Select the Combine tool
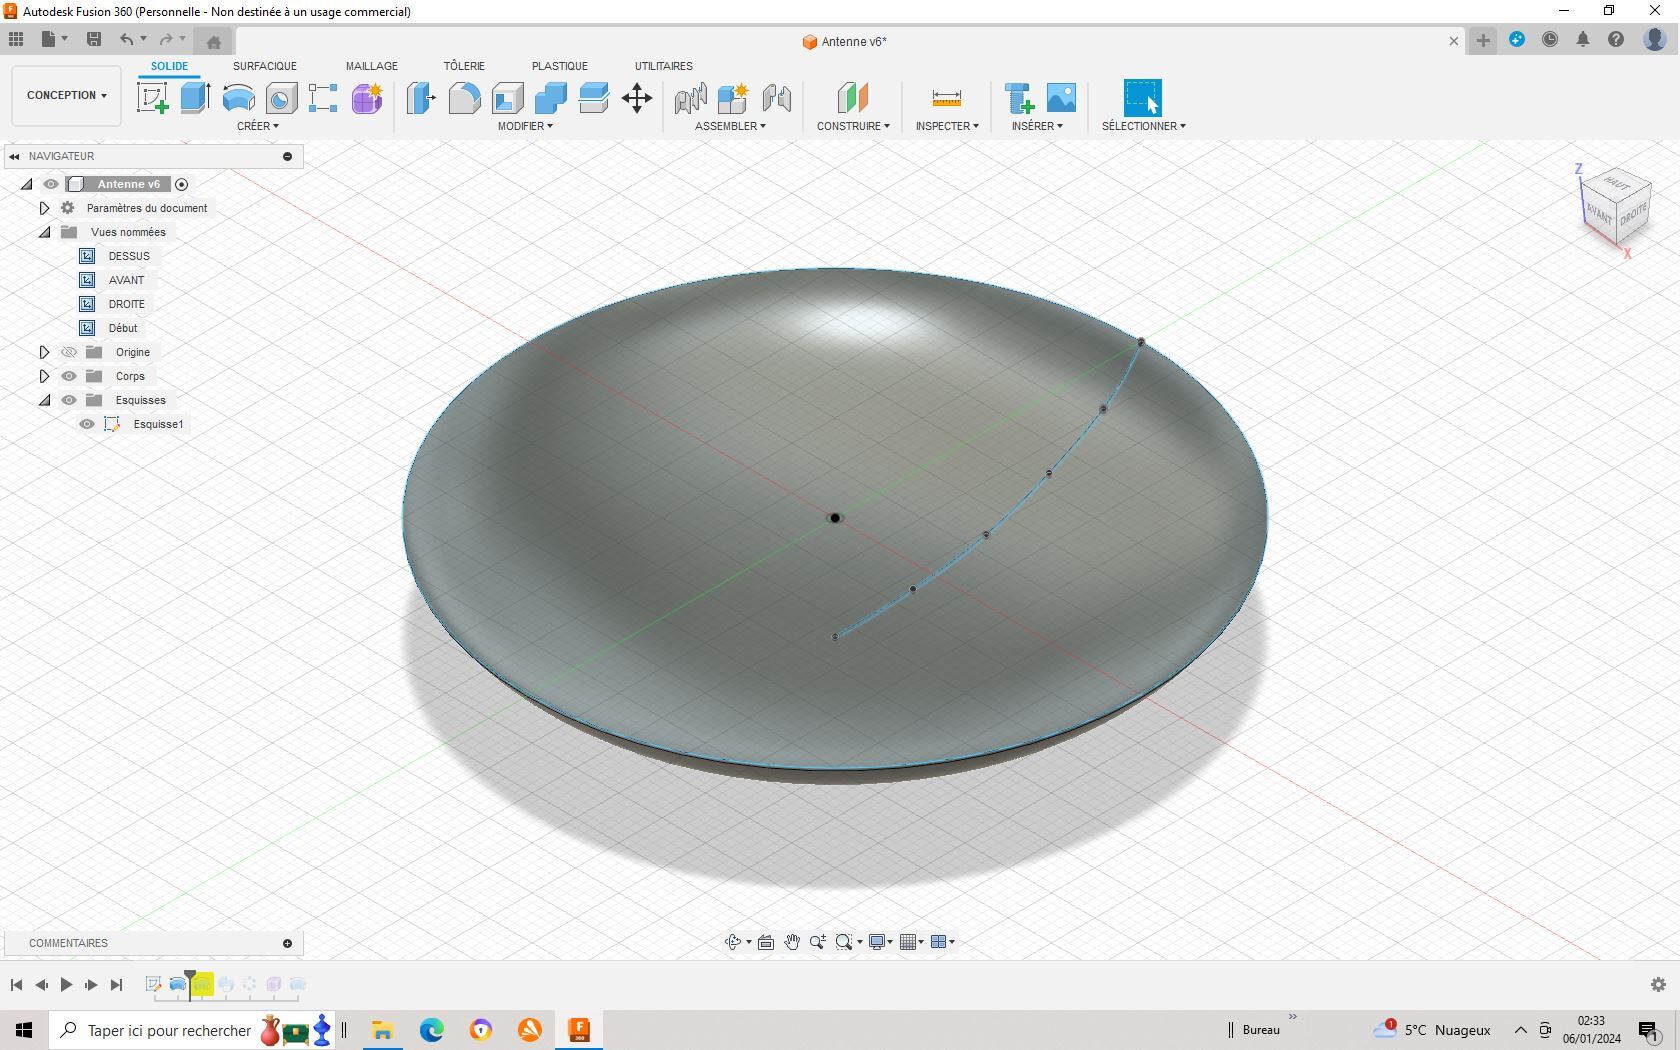 tap(551, 98)
